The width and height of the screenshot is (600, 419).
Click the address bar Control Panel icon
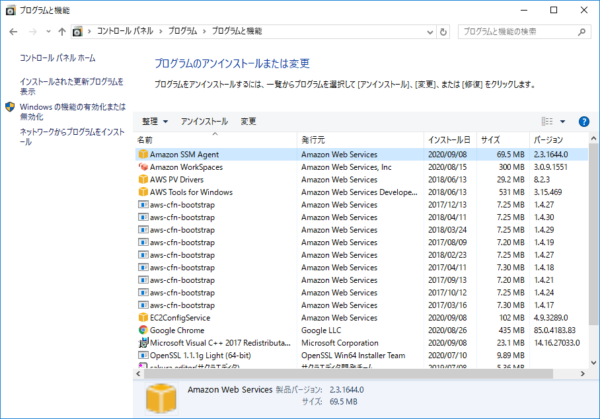click(x=78, y=31)
